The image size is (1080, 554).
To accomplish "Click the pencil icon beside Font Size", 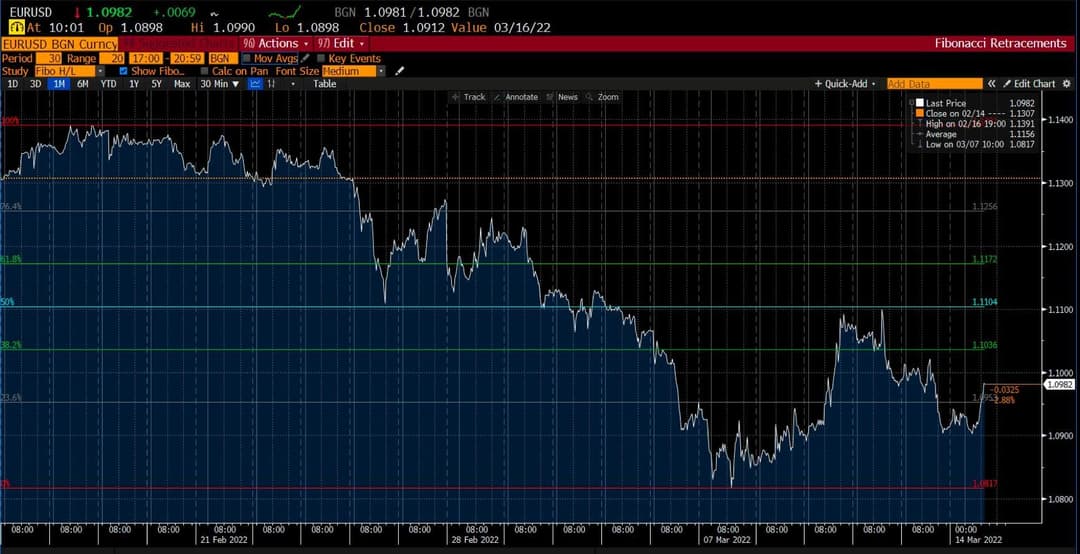I will click(x=399, y=71).
